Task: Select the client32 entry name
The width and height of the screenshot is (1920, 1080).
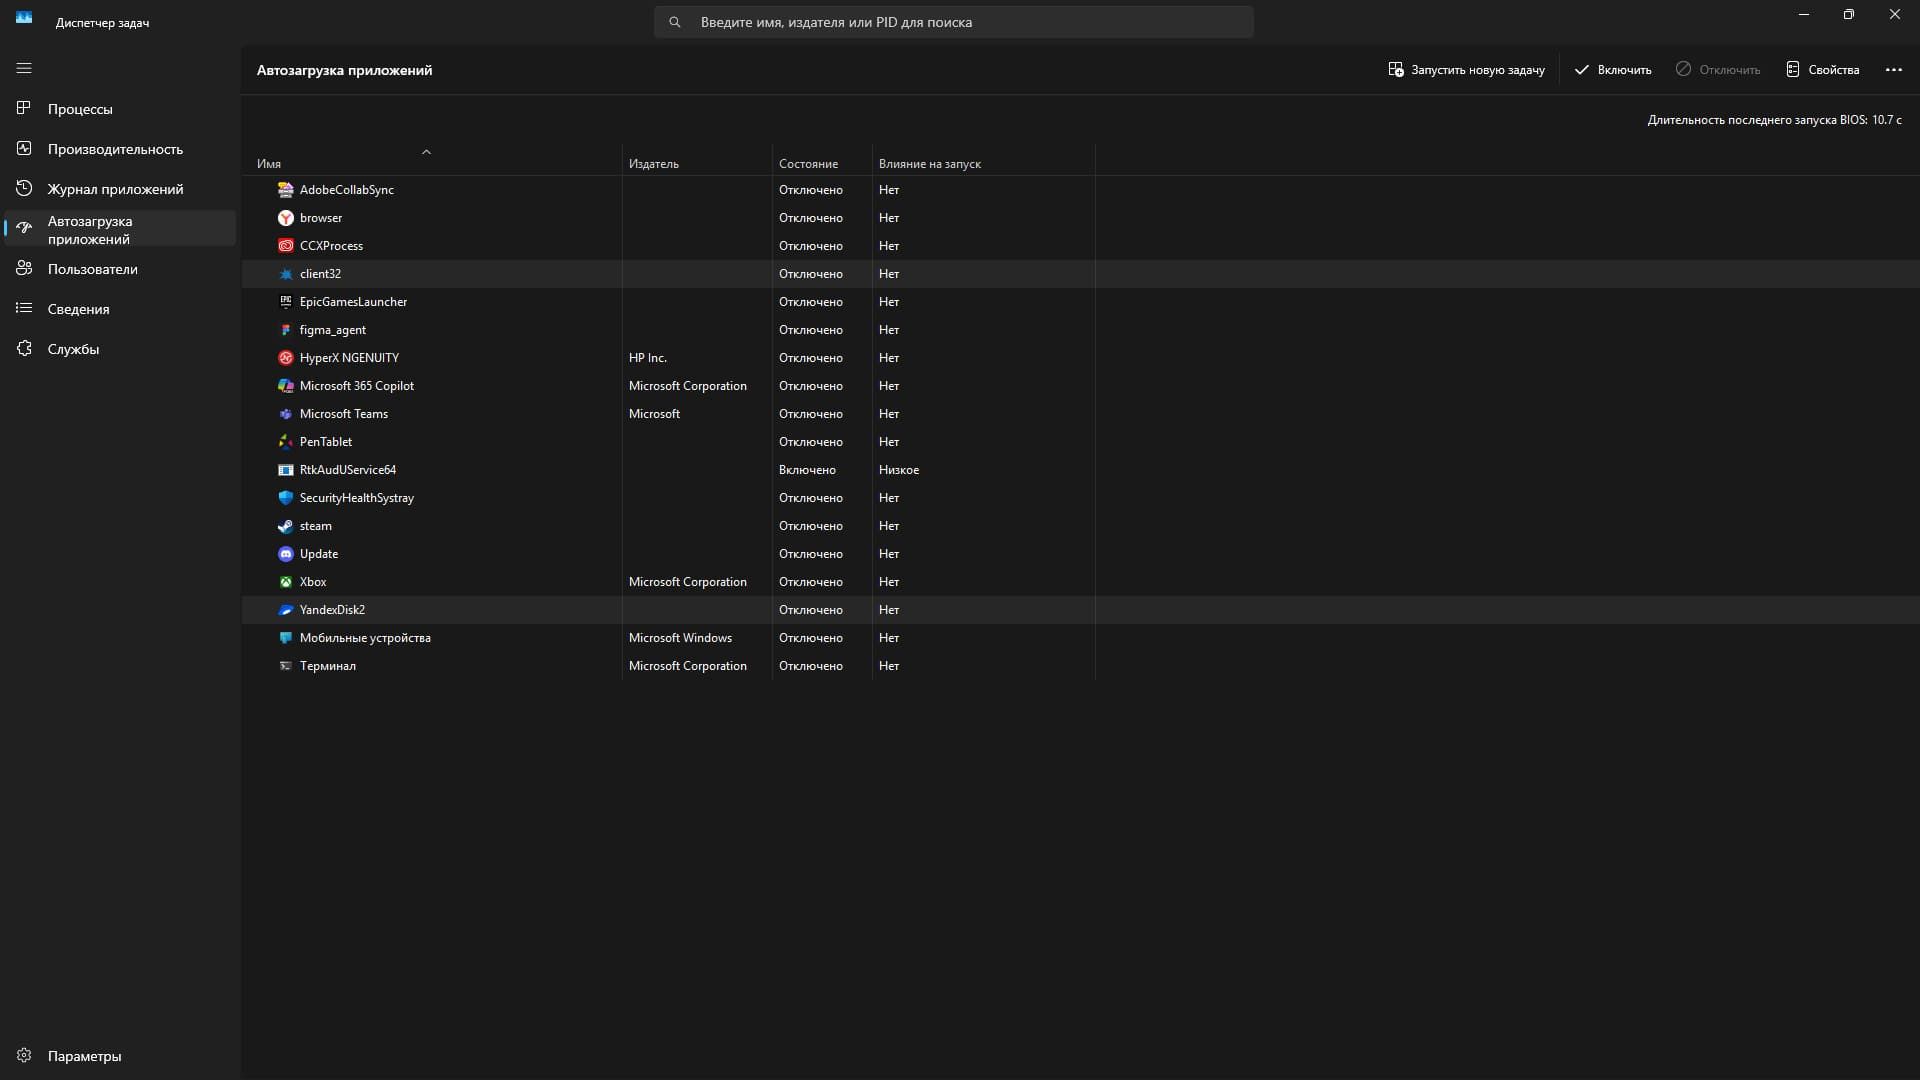Action: pos(320,274)
